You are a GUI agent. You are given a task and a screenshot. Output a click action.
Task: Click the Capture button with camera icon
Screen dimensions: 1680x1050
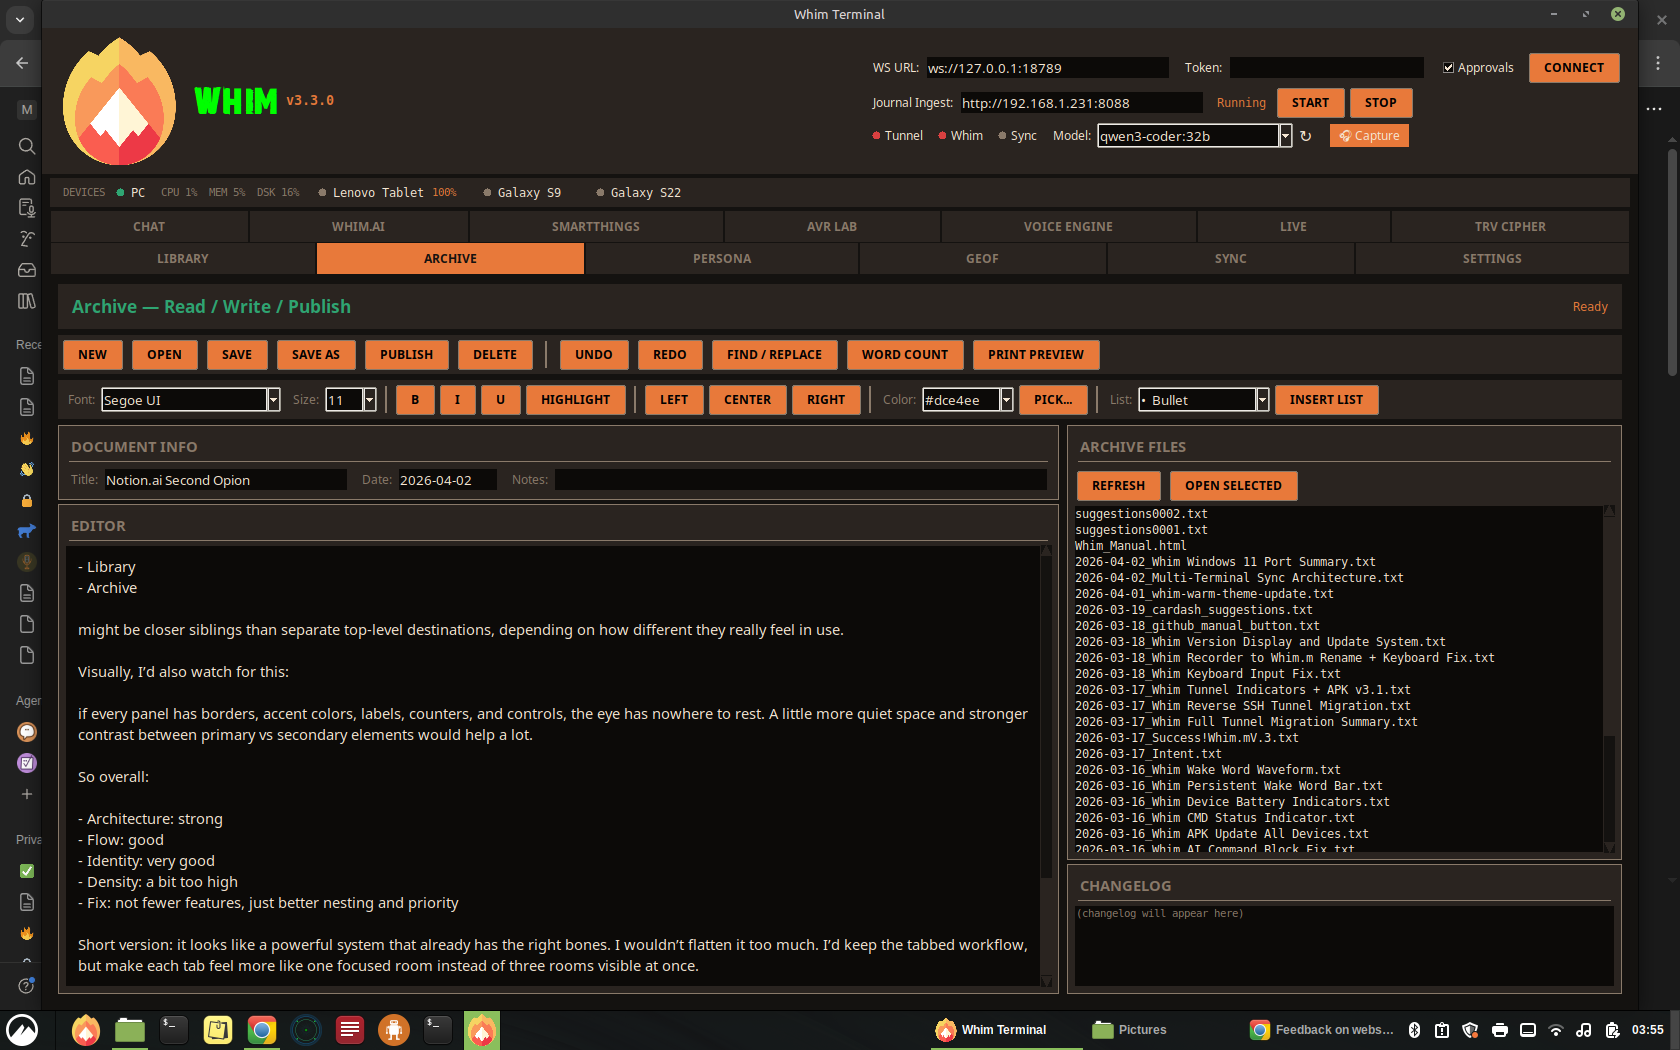click(1368, 135)
